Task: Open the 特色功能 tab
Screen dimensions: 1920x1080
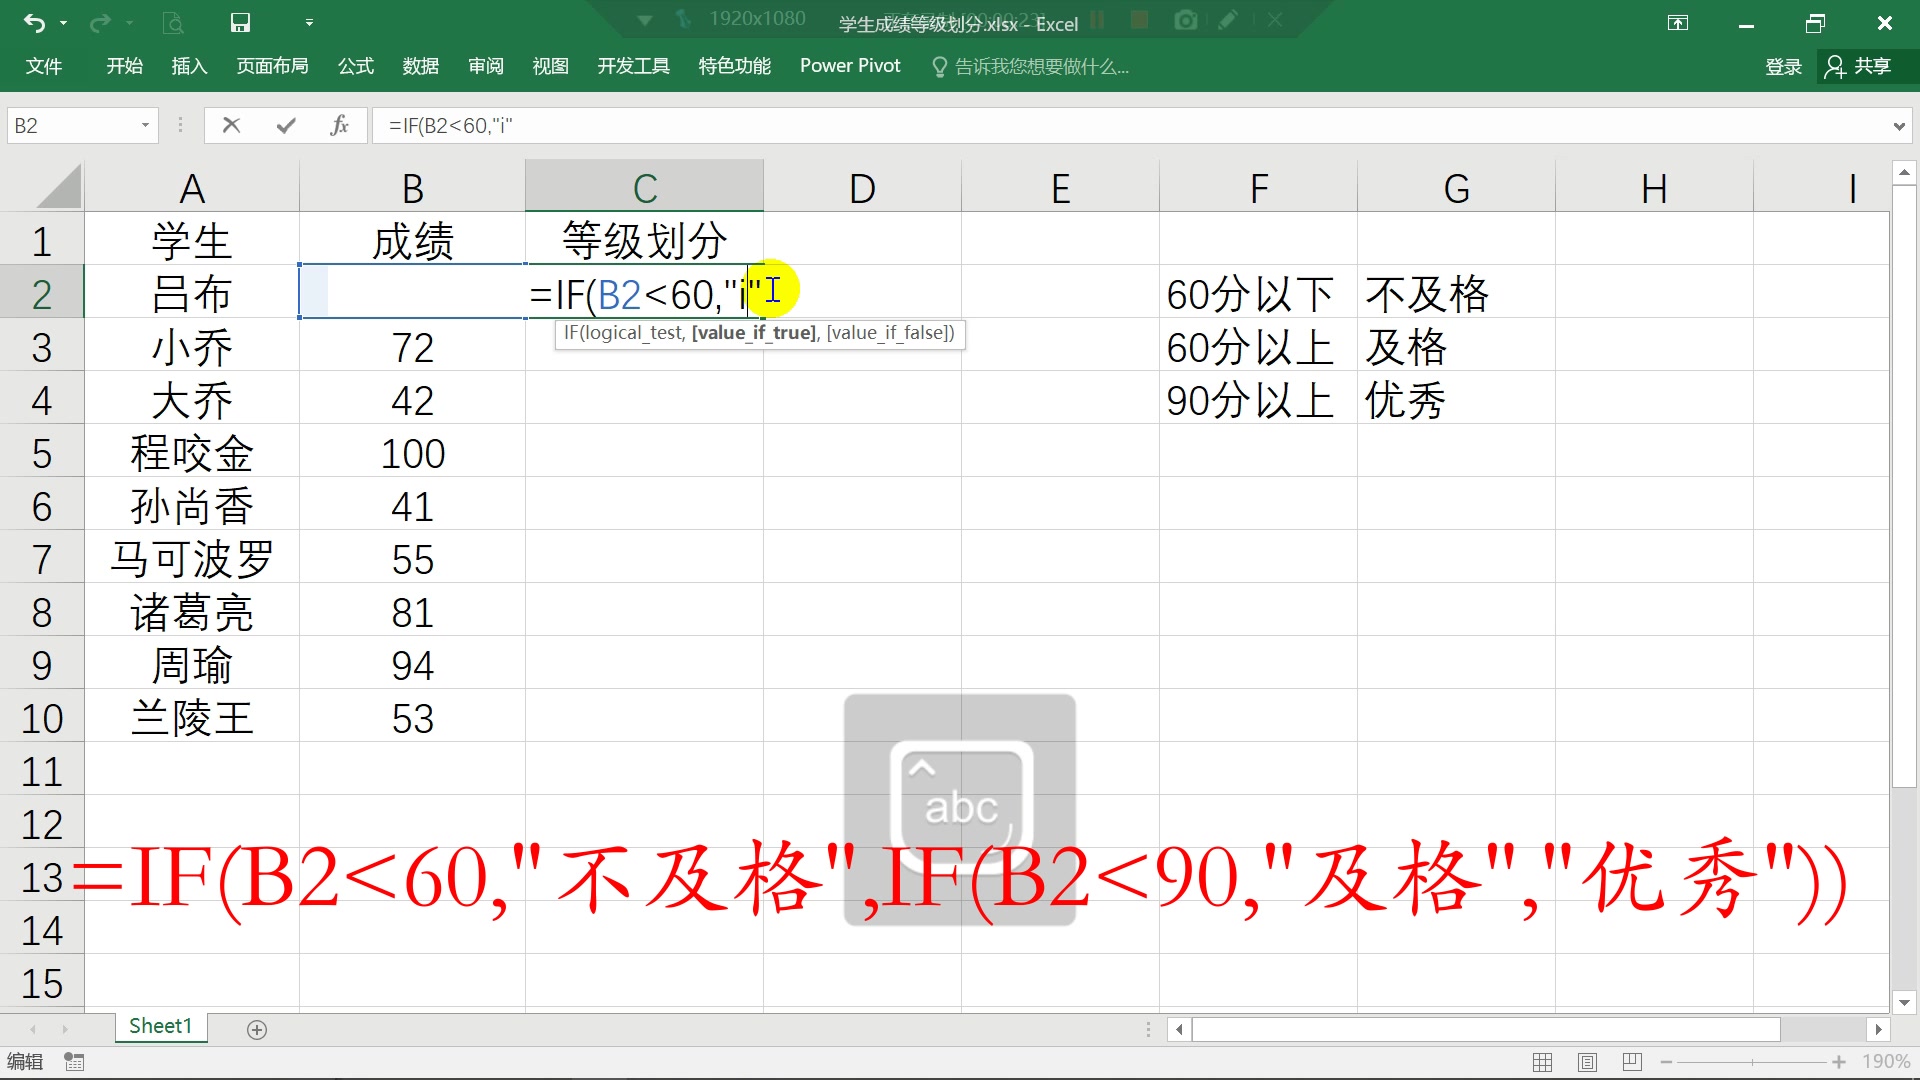Action: pos(734,66)
